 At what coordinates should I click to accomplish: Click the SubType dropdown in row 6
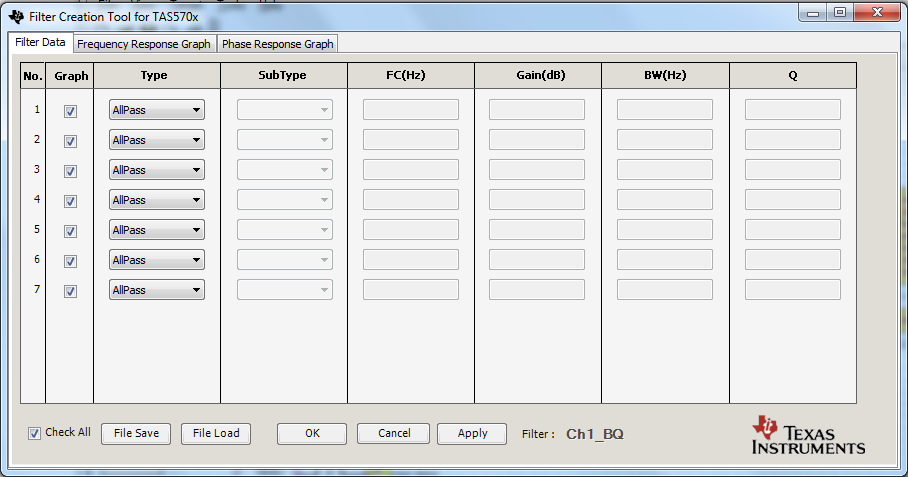click(x=285, y=260)
